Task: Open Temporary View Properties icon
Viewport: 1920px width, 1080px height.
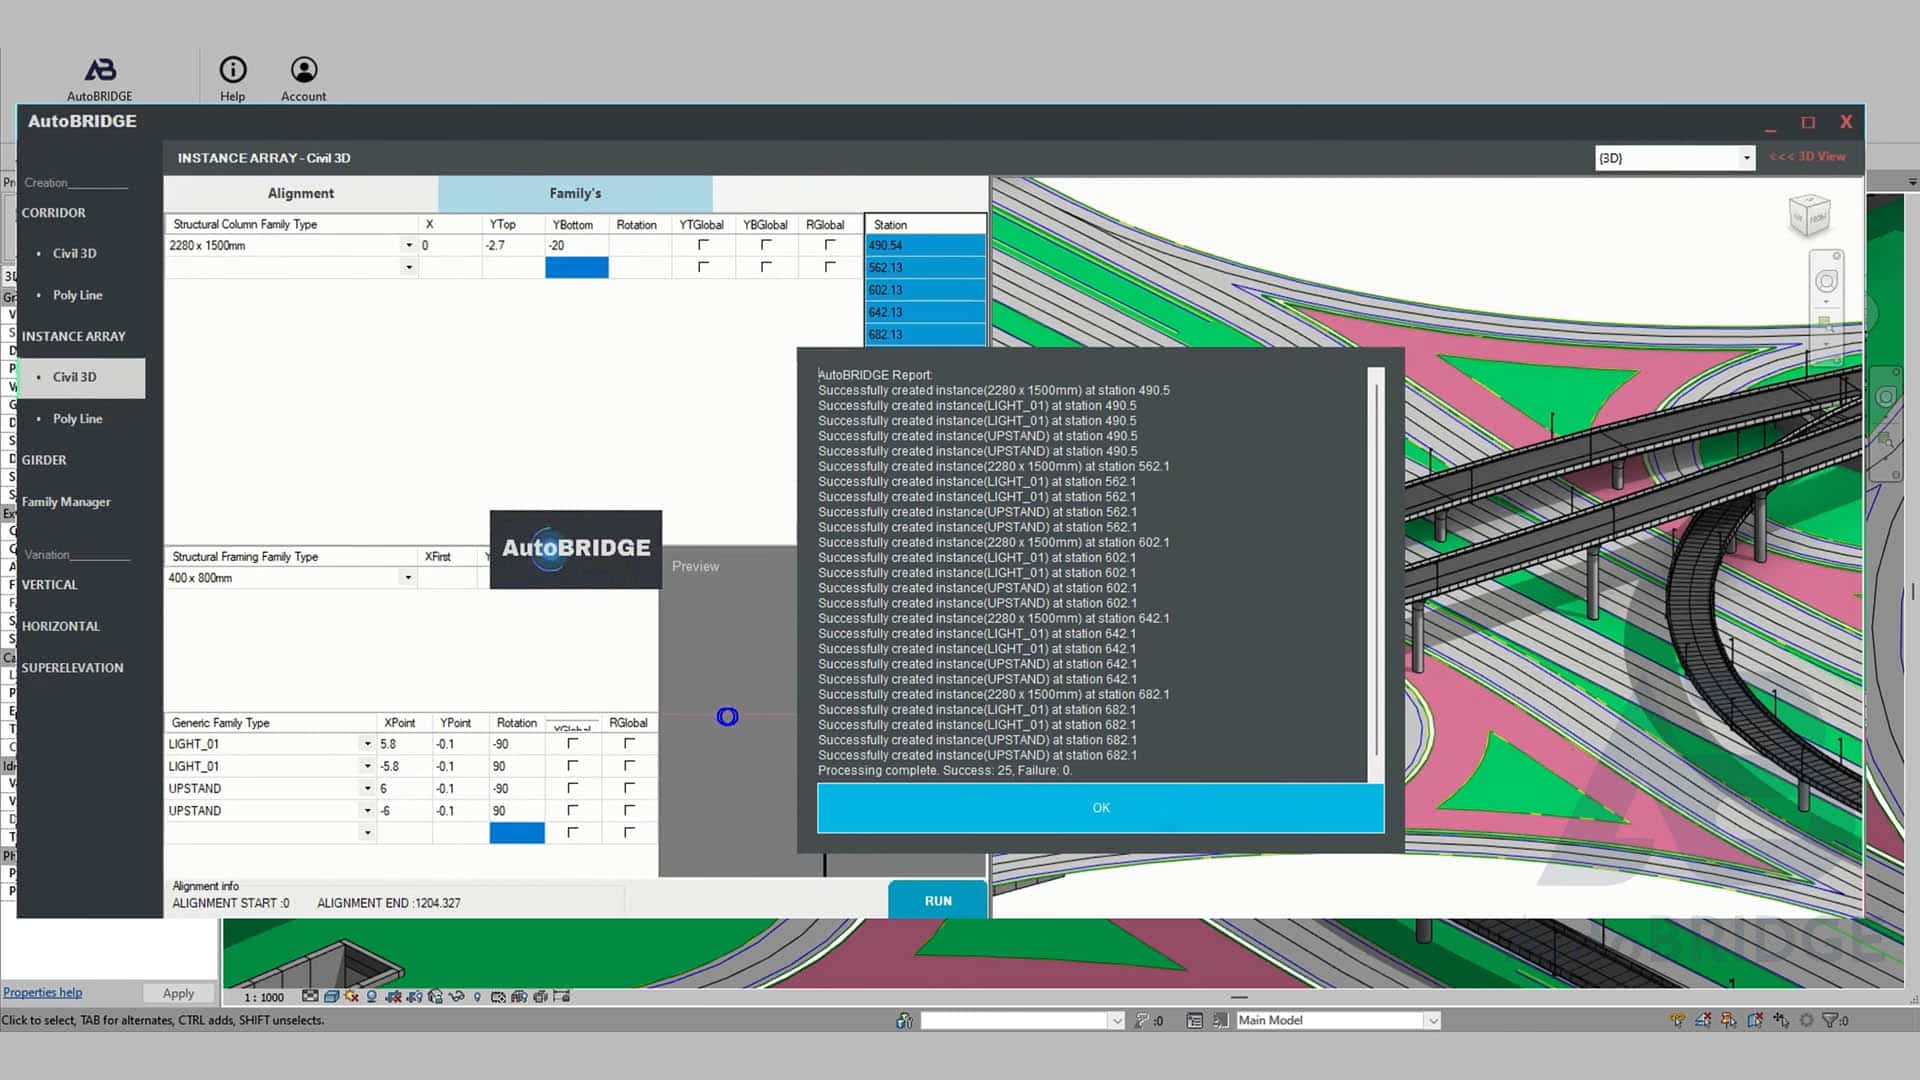Action: (498, 996)
